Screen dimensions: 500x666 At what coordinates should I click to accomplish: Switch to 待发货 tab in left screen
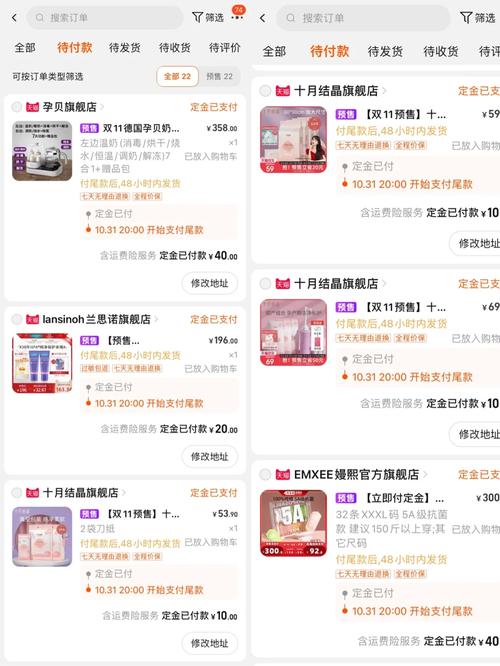(x=124, y=48)
